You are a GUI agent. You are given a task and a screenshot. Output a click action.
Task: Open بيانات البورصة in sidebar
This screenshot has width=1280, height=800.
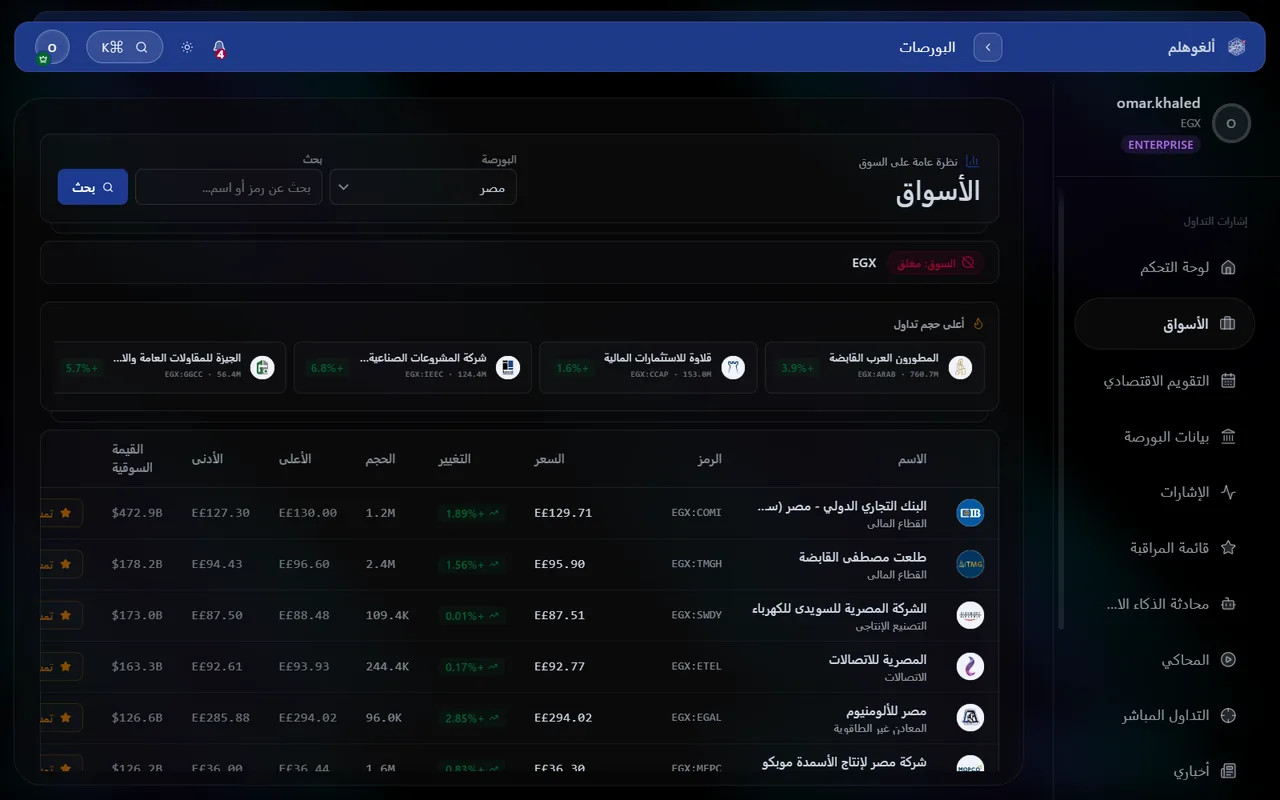click(x=1165, y=437)
